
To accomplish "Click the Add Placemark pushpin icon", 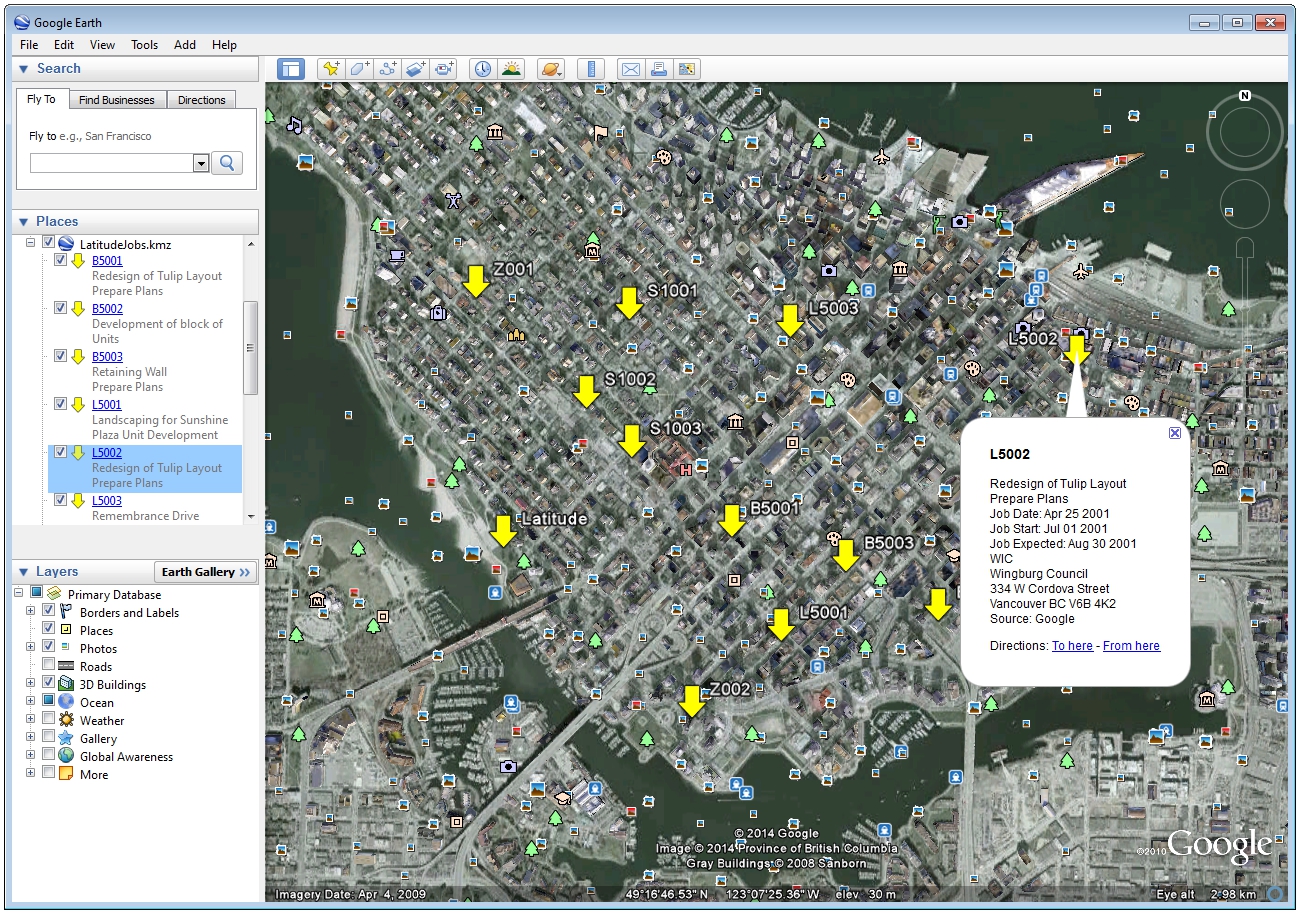I will (330, 69).
